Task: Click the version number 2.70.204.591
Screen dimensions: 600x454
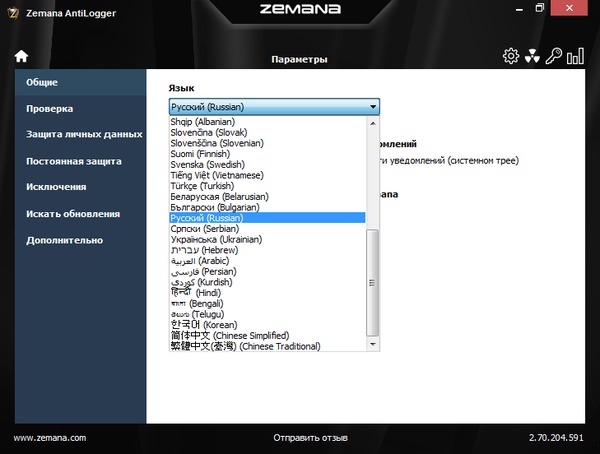Action: (x=556, y=438)
